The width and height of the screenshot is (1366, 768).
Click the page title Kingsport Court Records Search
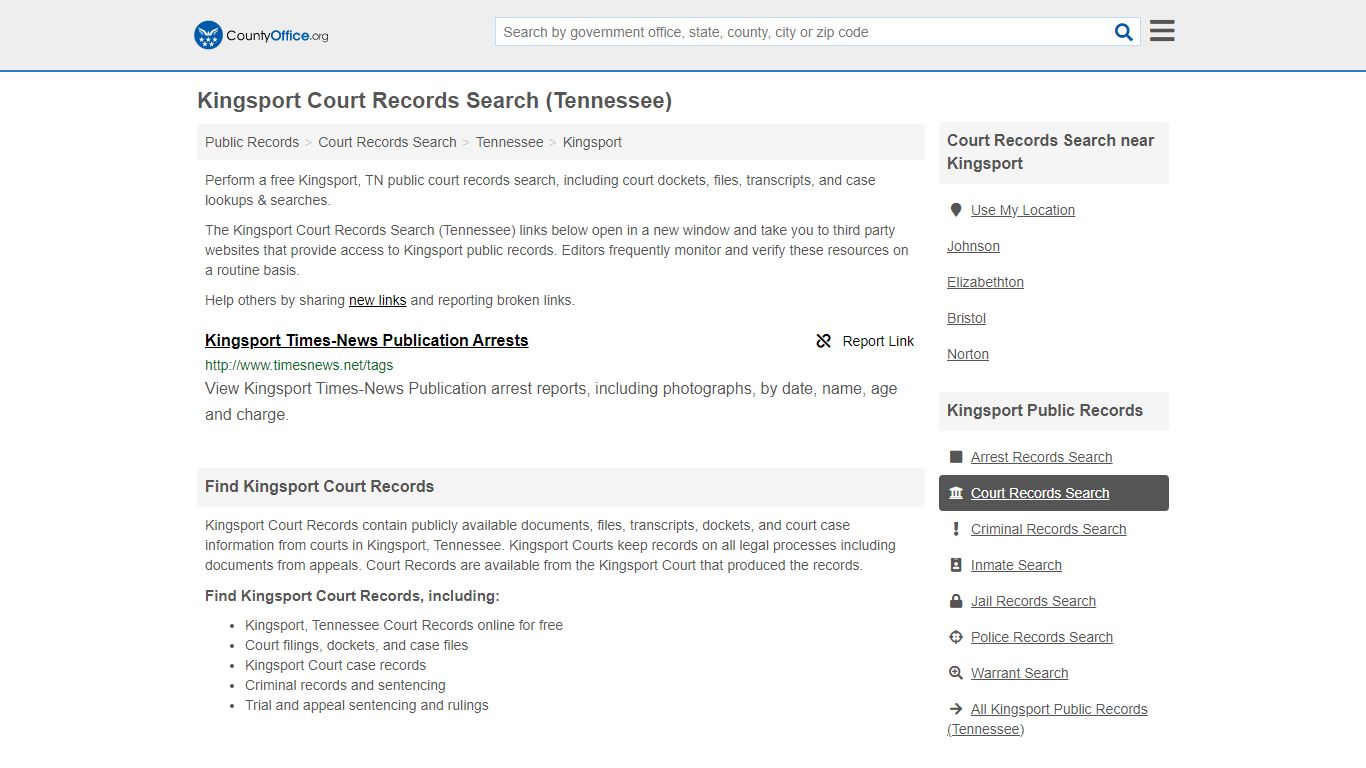(434, 101)
